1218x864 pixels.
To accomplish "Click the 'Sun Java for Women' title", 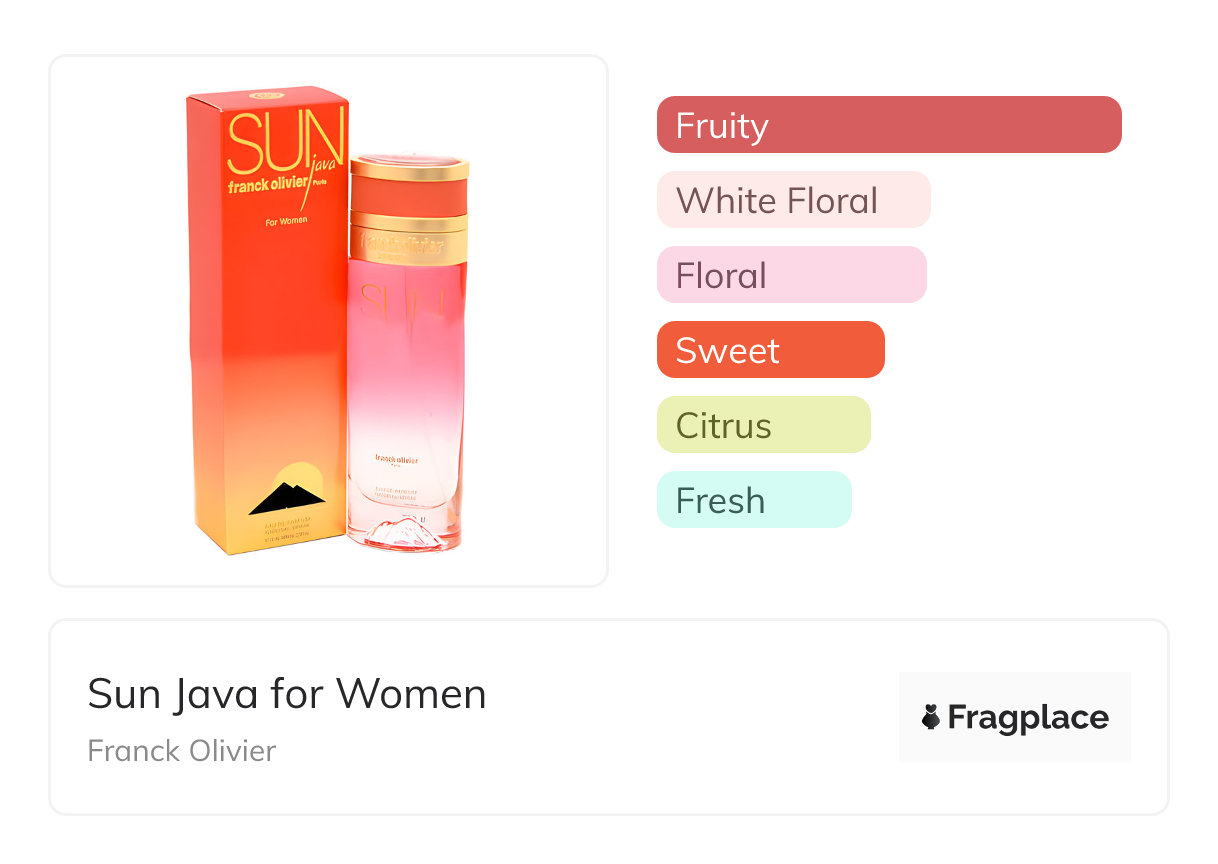I will point(287,694).
